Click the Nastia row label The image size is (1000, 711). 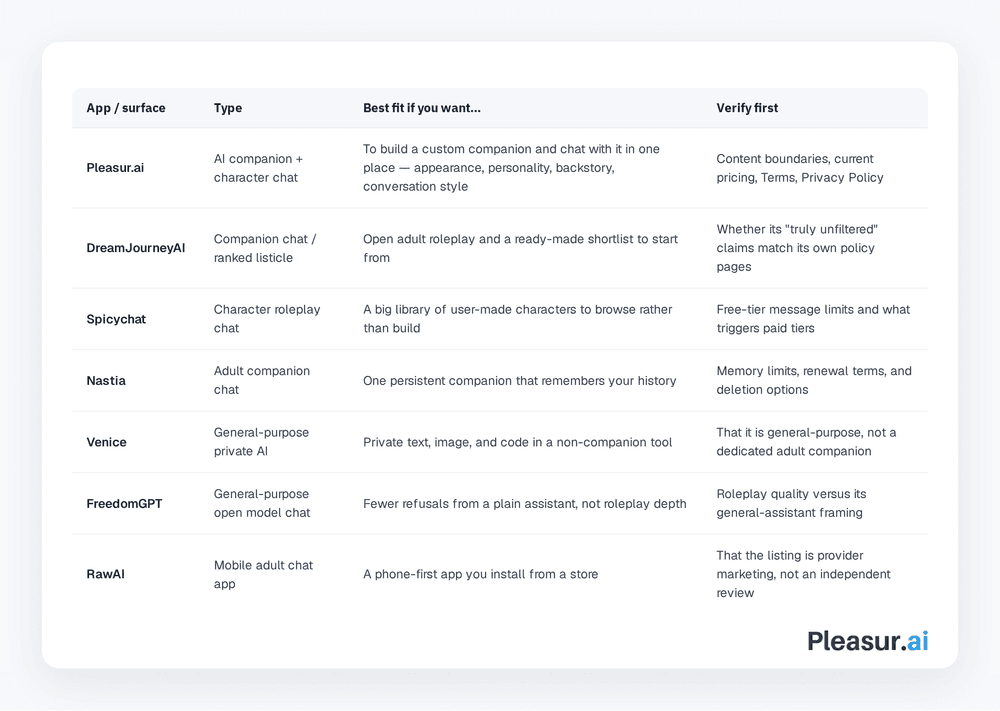[106, 381]
